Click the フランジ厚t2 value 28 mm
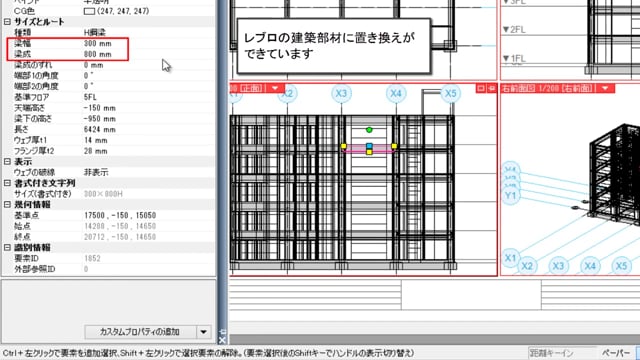Screen dimensions: 640x360 pyautogui.click(x=96, y=151)
